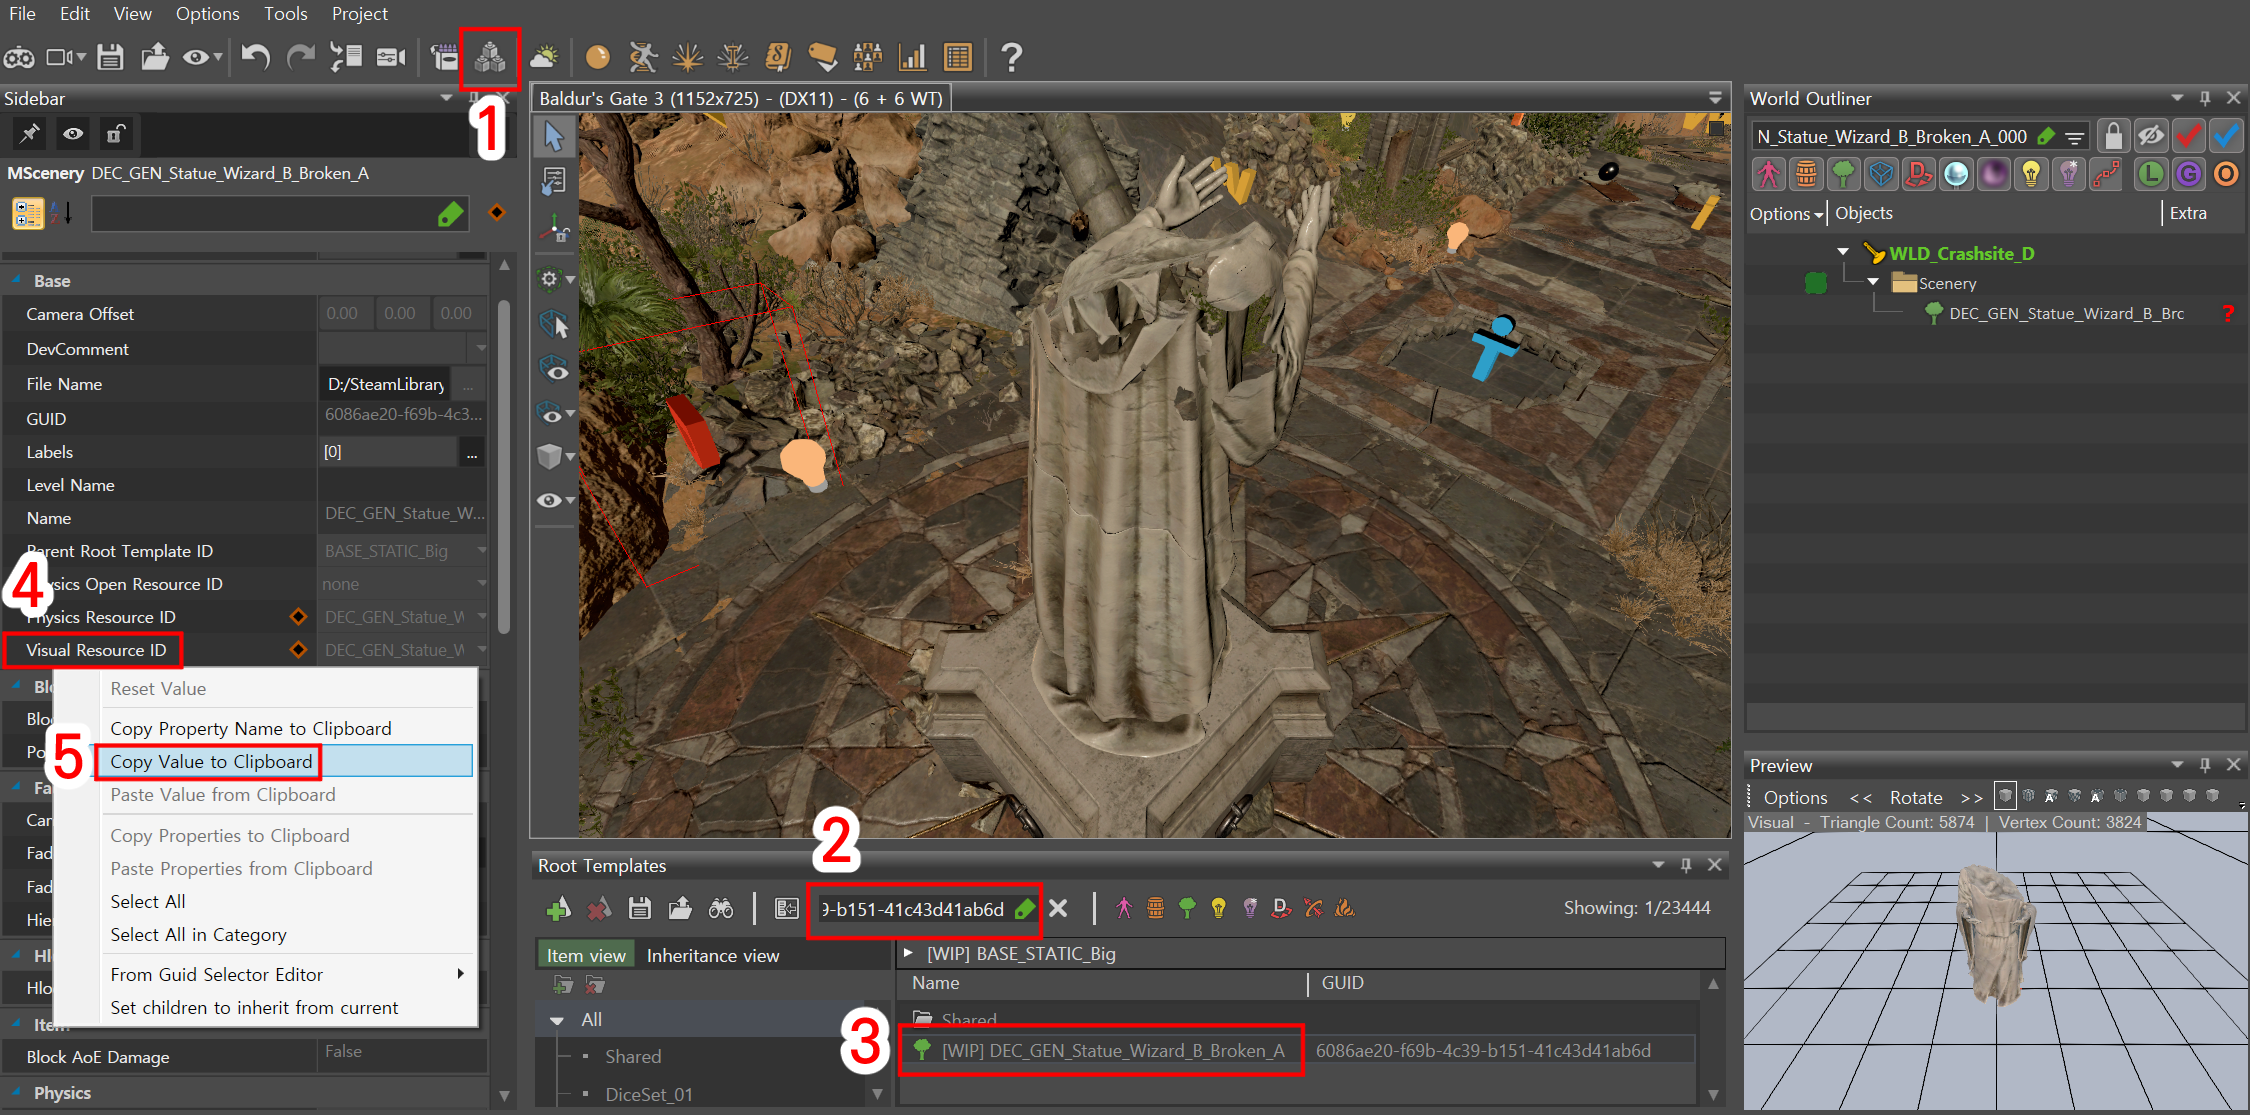Switch to the Inheritance view tab
Image resolution: width=2250 pixels, height=1115 pixels.
[x=712, y=955]
